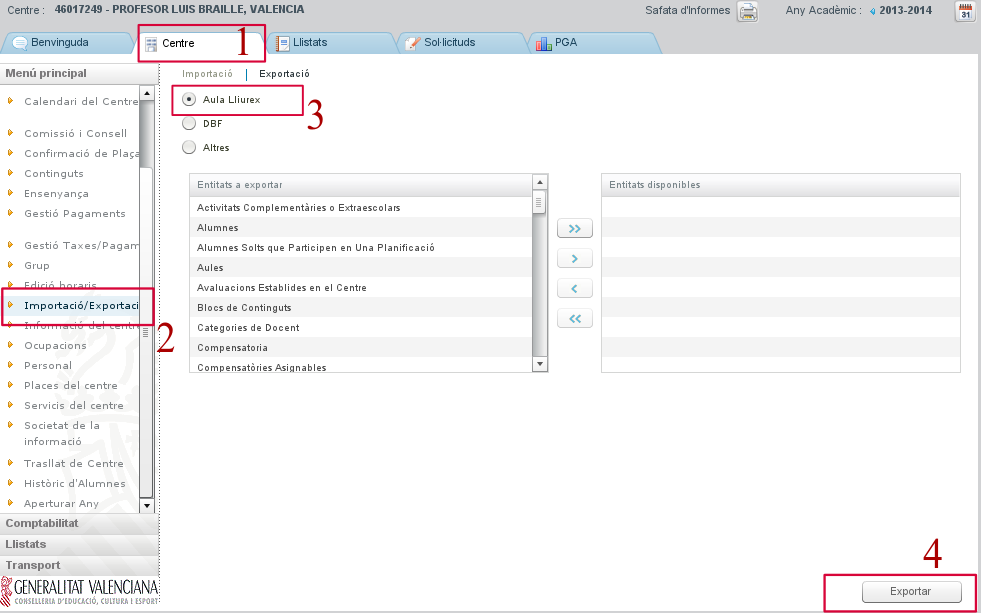
Task: Move selected entity with single right arrow
Action: click(x=574, y=259)
